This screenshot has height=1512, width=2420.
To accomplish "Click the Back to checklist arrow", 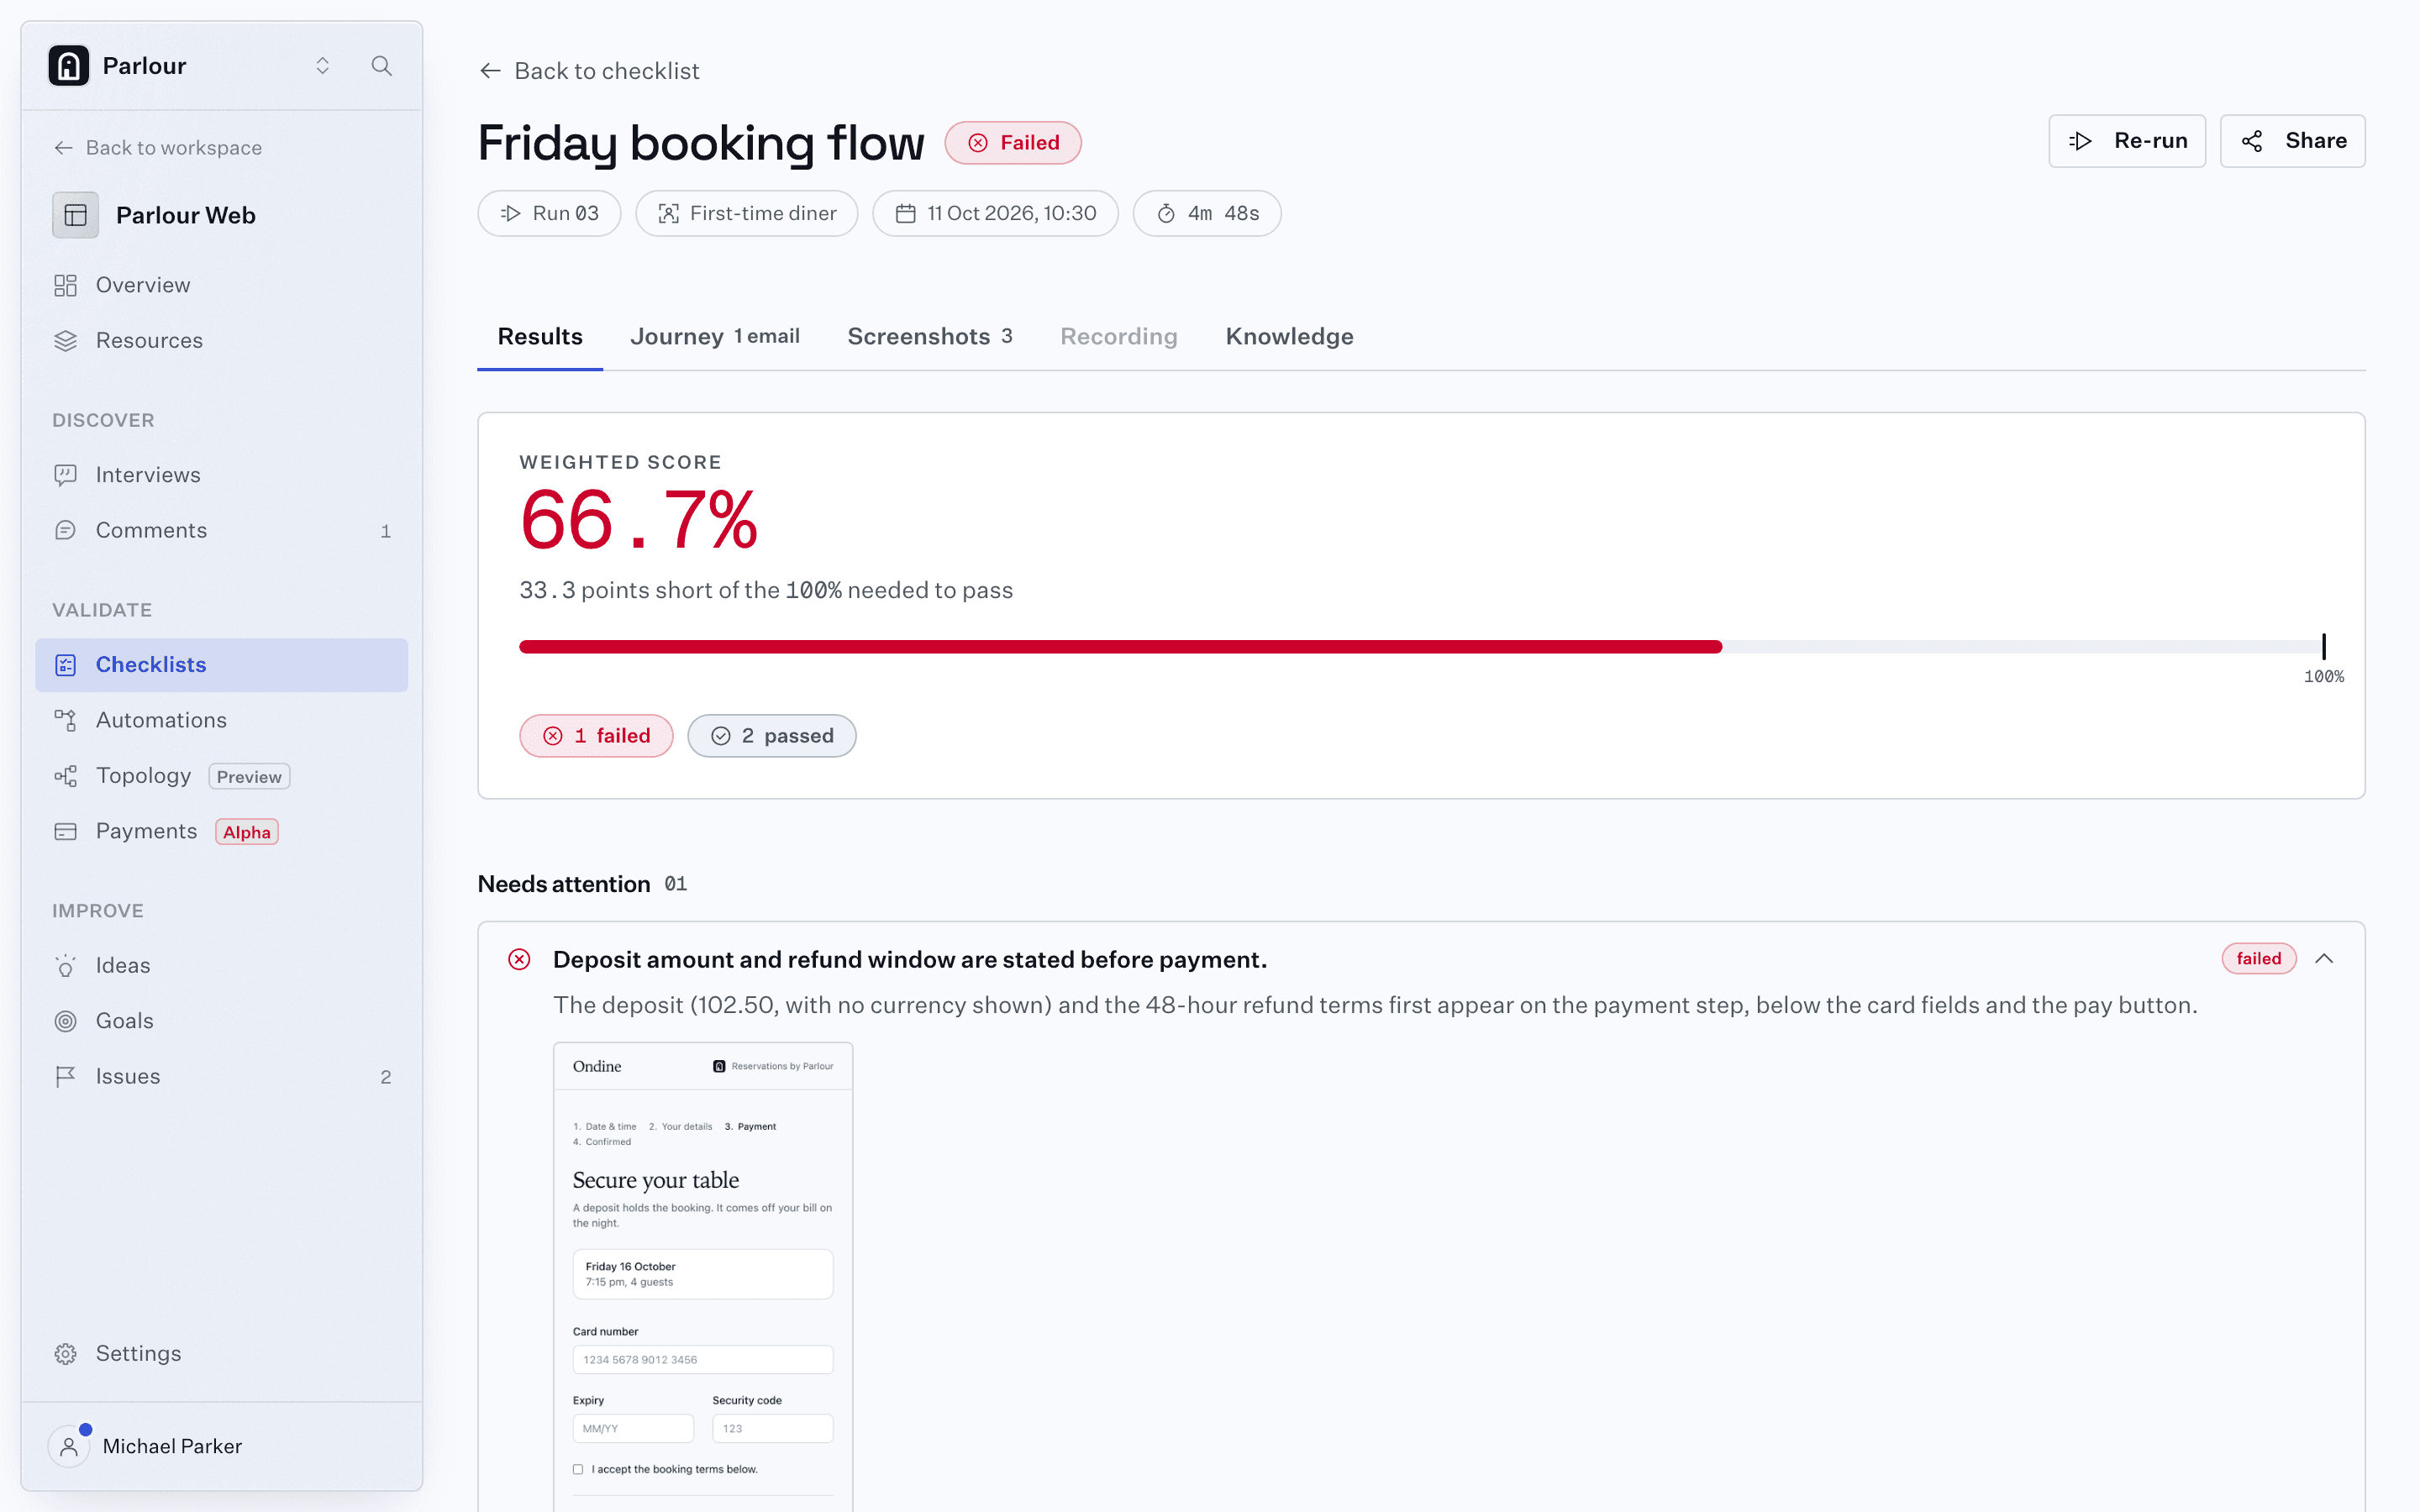I will click(490, 71).
